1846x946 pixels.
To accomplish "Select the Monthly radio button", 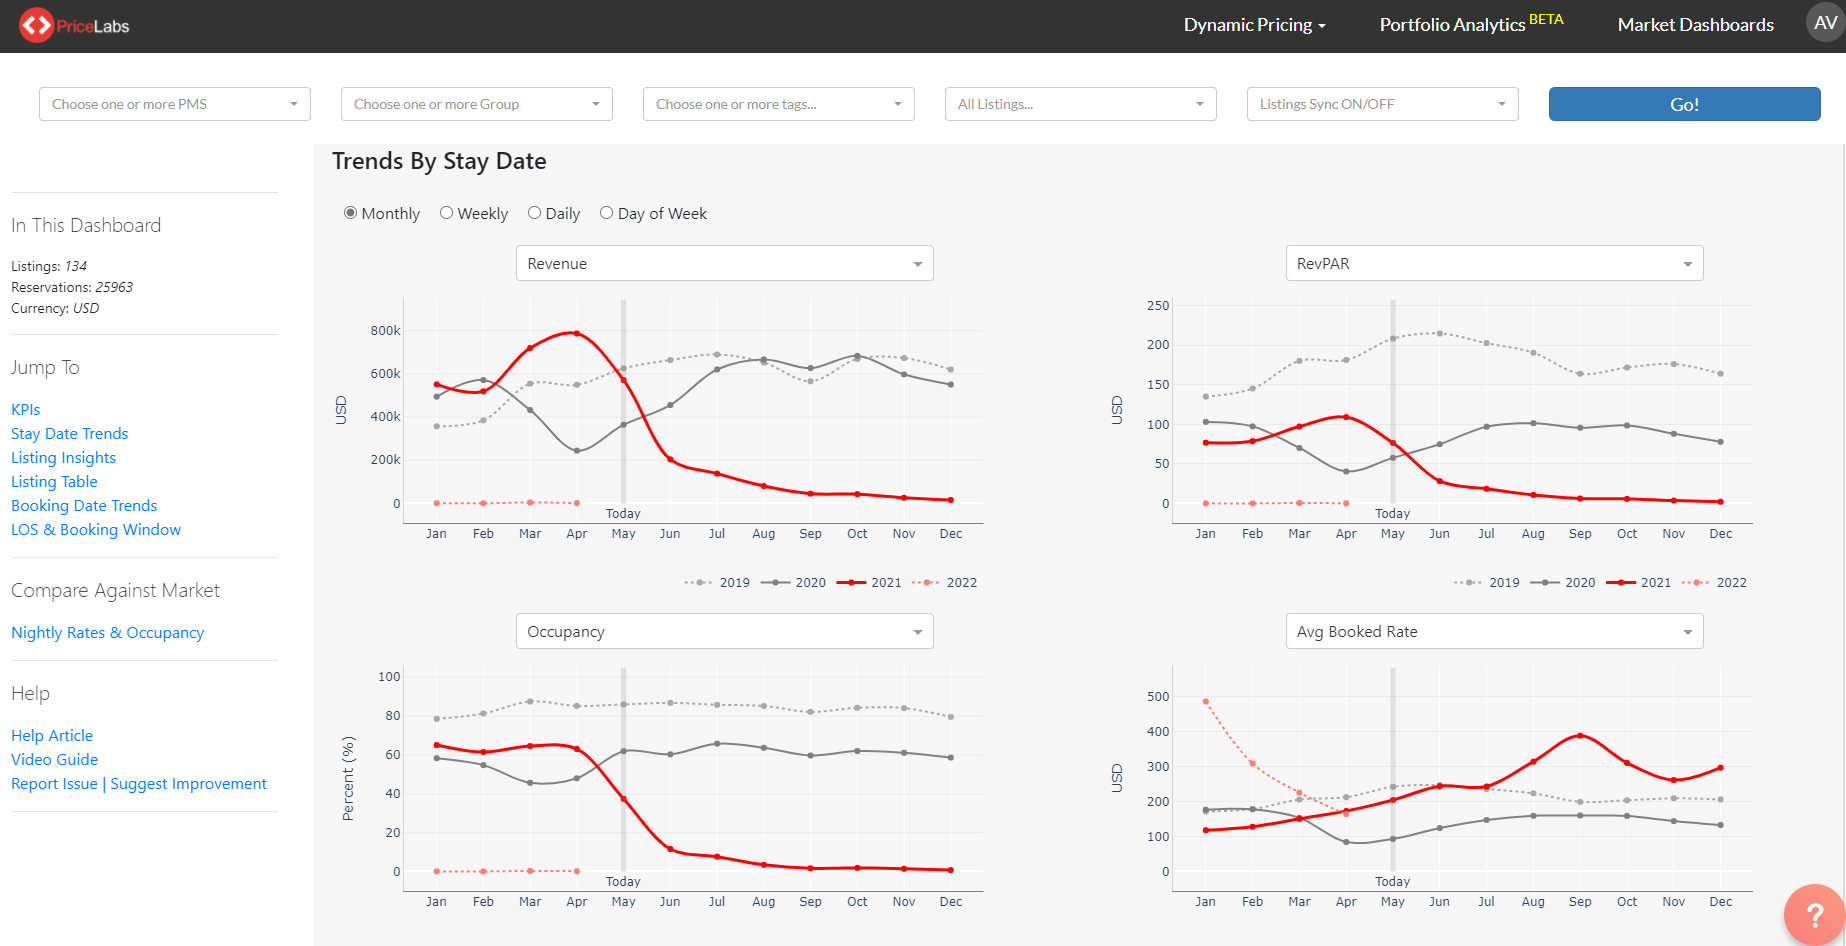I will pyautogui.click(x=350, y=213).
